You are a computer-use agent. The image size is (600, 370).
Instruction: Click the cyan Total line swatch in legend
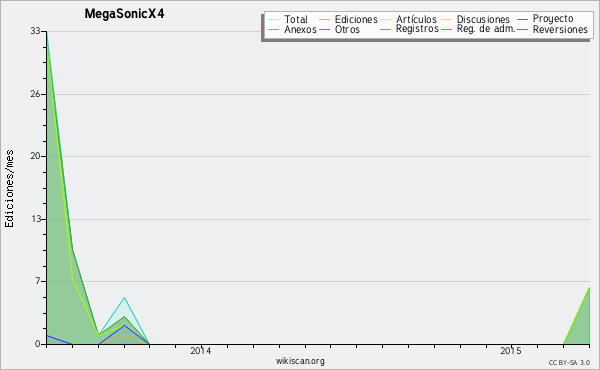click(274, 20)
